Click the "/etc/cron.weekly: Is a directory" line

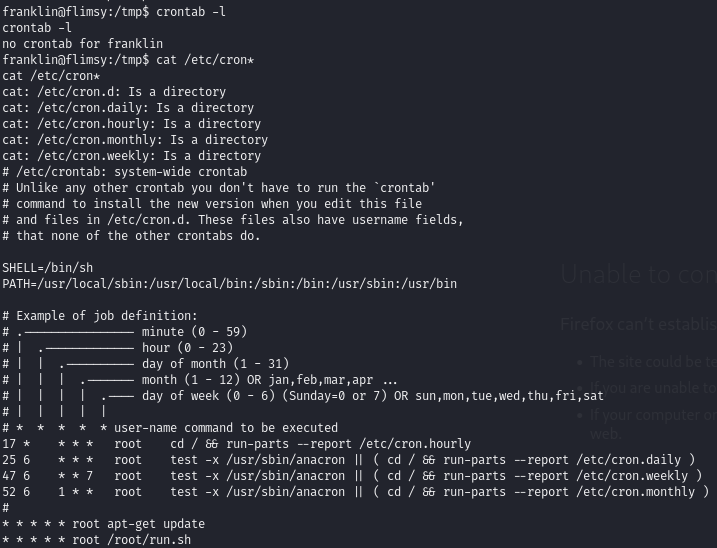(131, 155)
